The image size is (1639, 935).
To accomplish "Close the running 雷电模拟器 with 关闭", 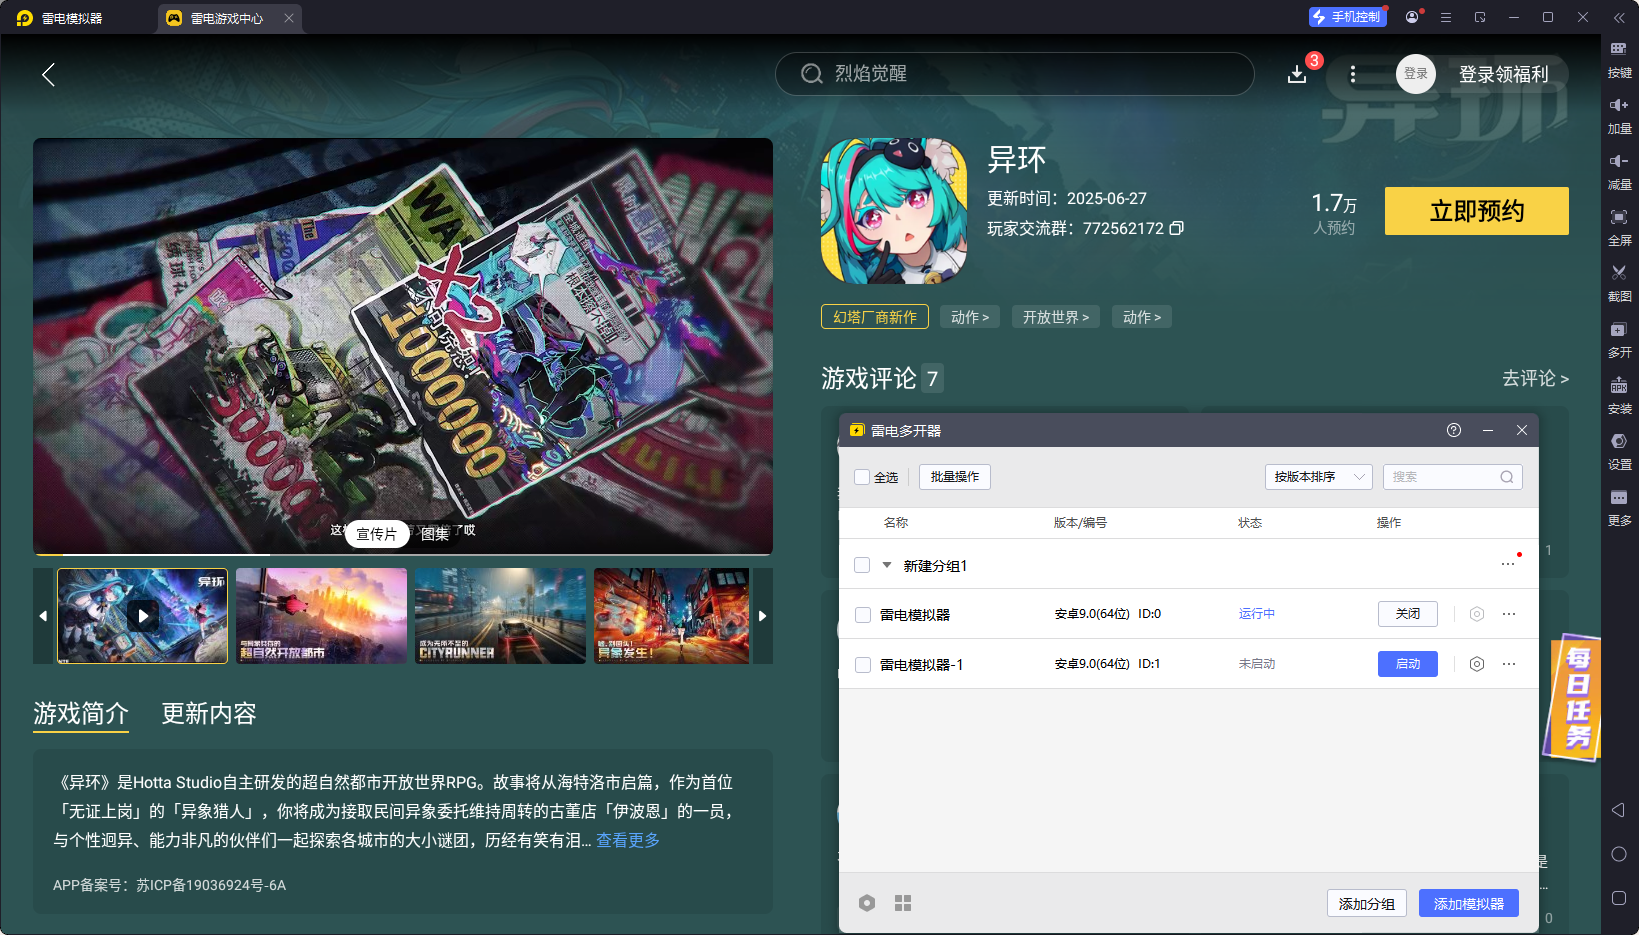I will 1408,614.
